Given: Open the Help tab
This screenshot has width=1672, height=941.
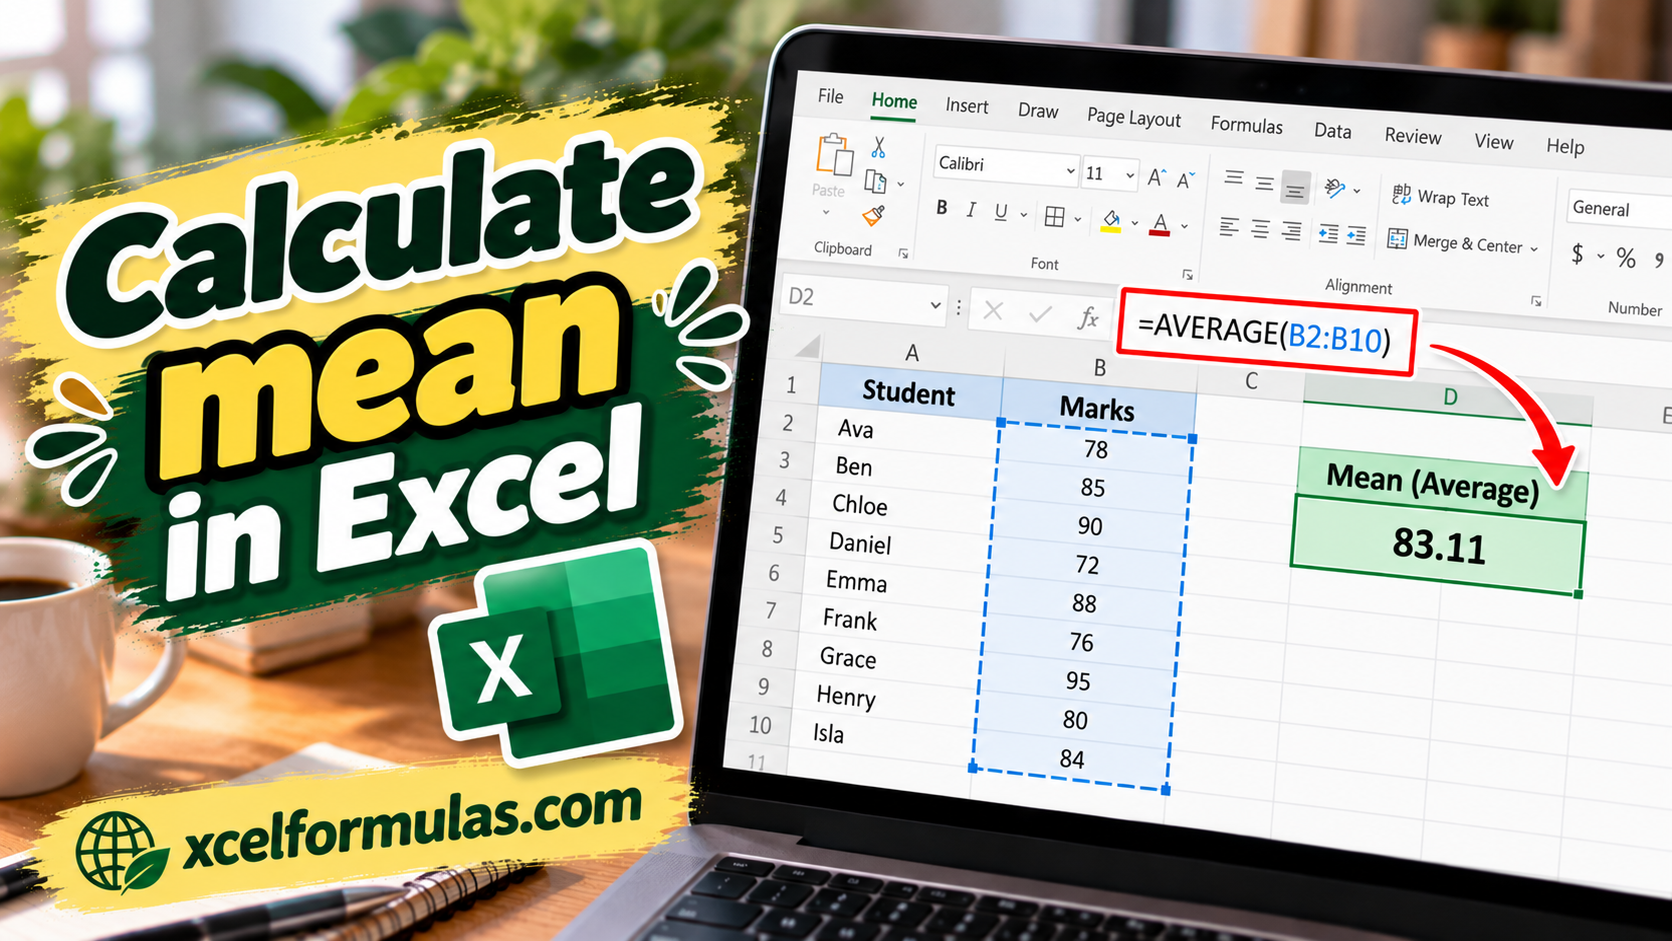Looking at the screenshot, I should [x=1565, y=146].
